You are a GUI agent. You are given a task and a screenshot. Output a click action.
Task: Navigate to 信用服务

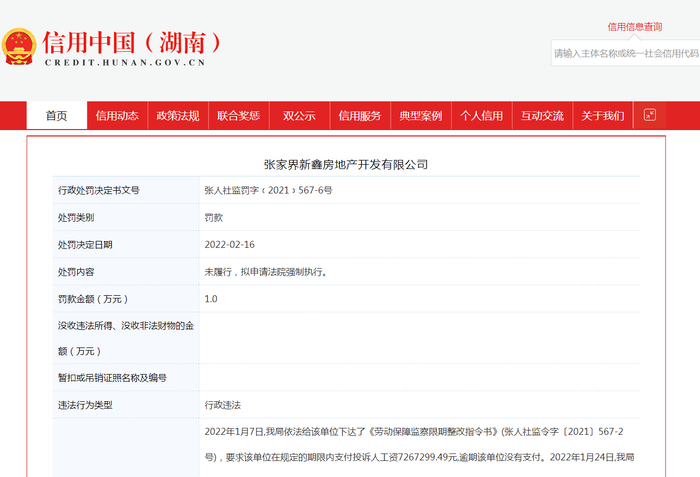360,116
